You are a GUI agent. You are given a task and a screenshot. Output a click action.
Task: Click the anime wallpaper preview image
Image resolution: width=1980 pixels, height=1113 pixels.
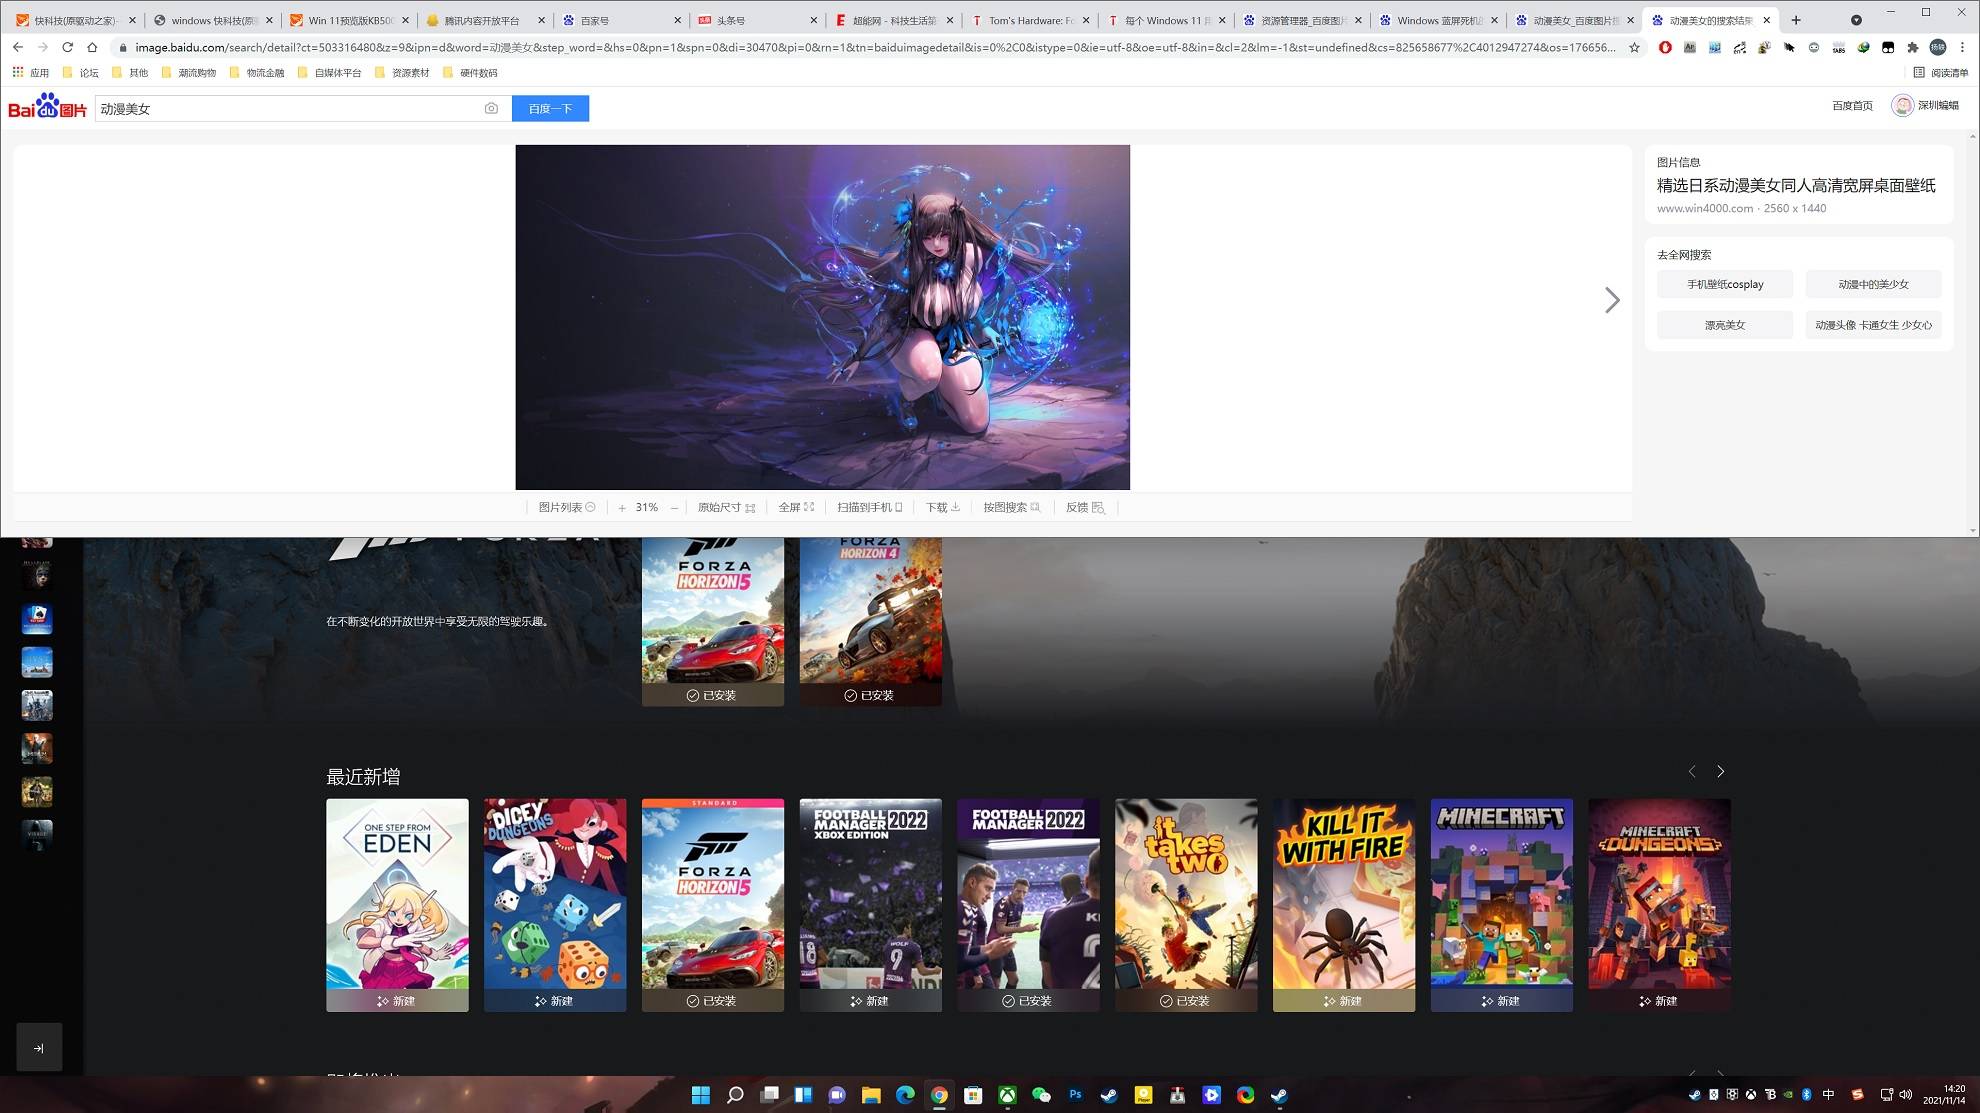point(822,317)
